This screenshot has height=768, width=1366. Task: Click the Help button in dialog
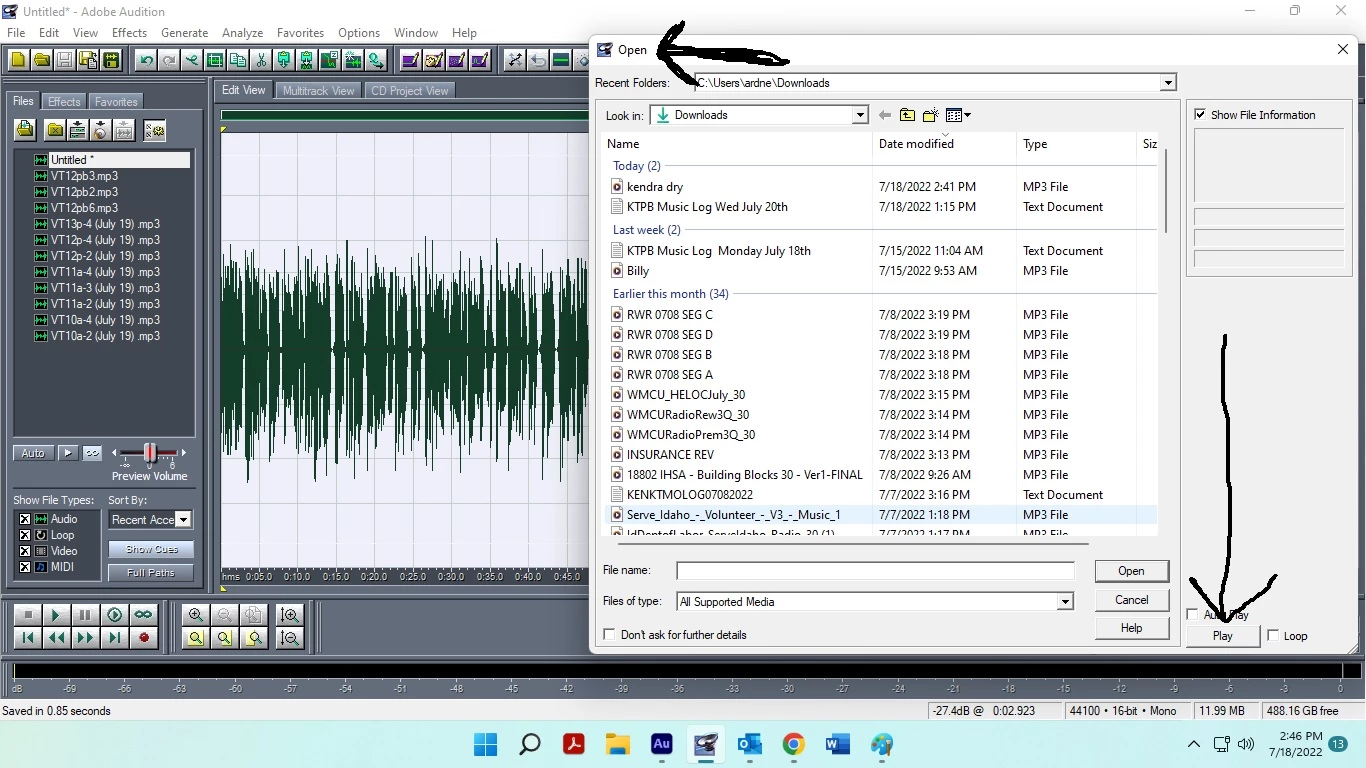[x=1131, y=628]
